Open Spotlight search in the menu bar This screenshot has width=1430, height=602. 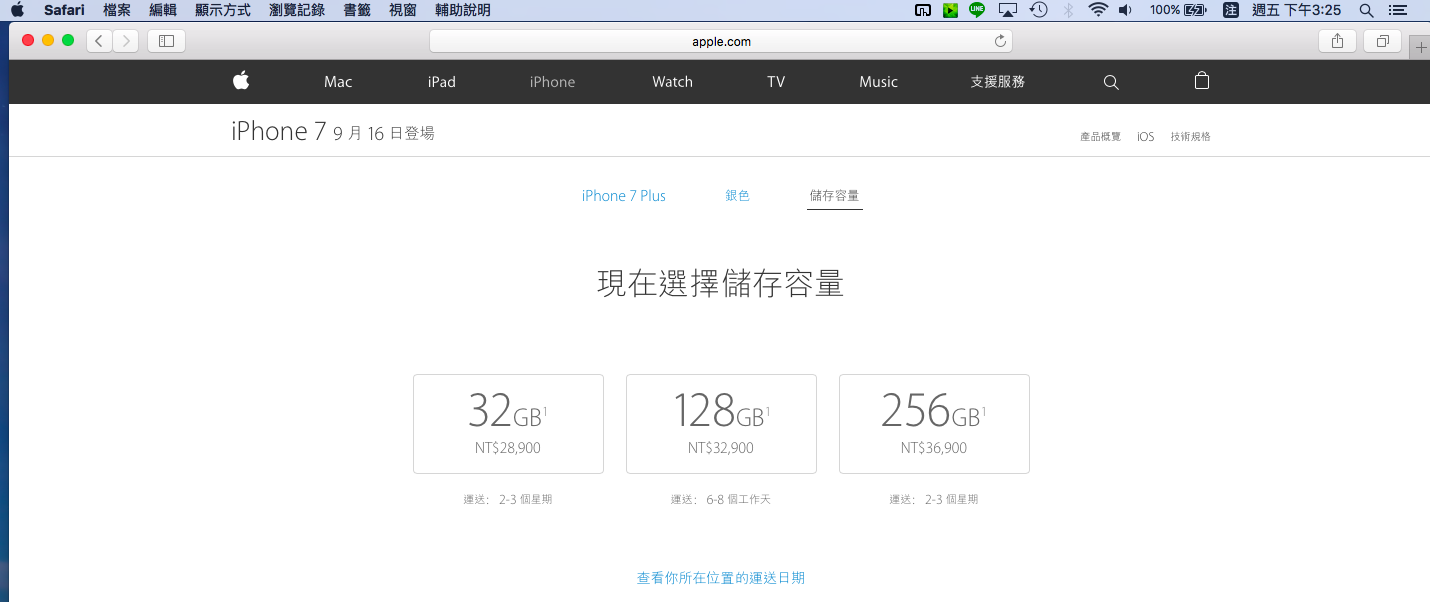point(1366,10)
